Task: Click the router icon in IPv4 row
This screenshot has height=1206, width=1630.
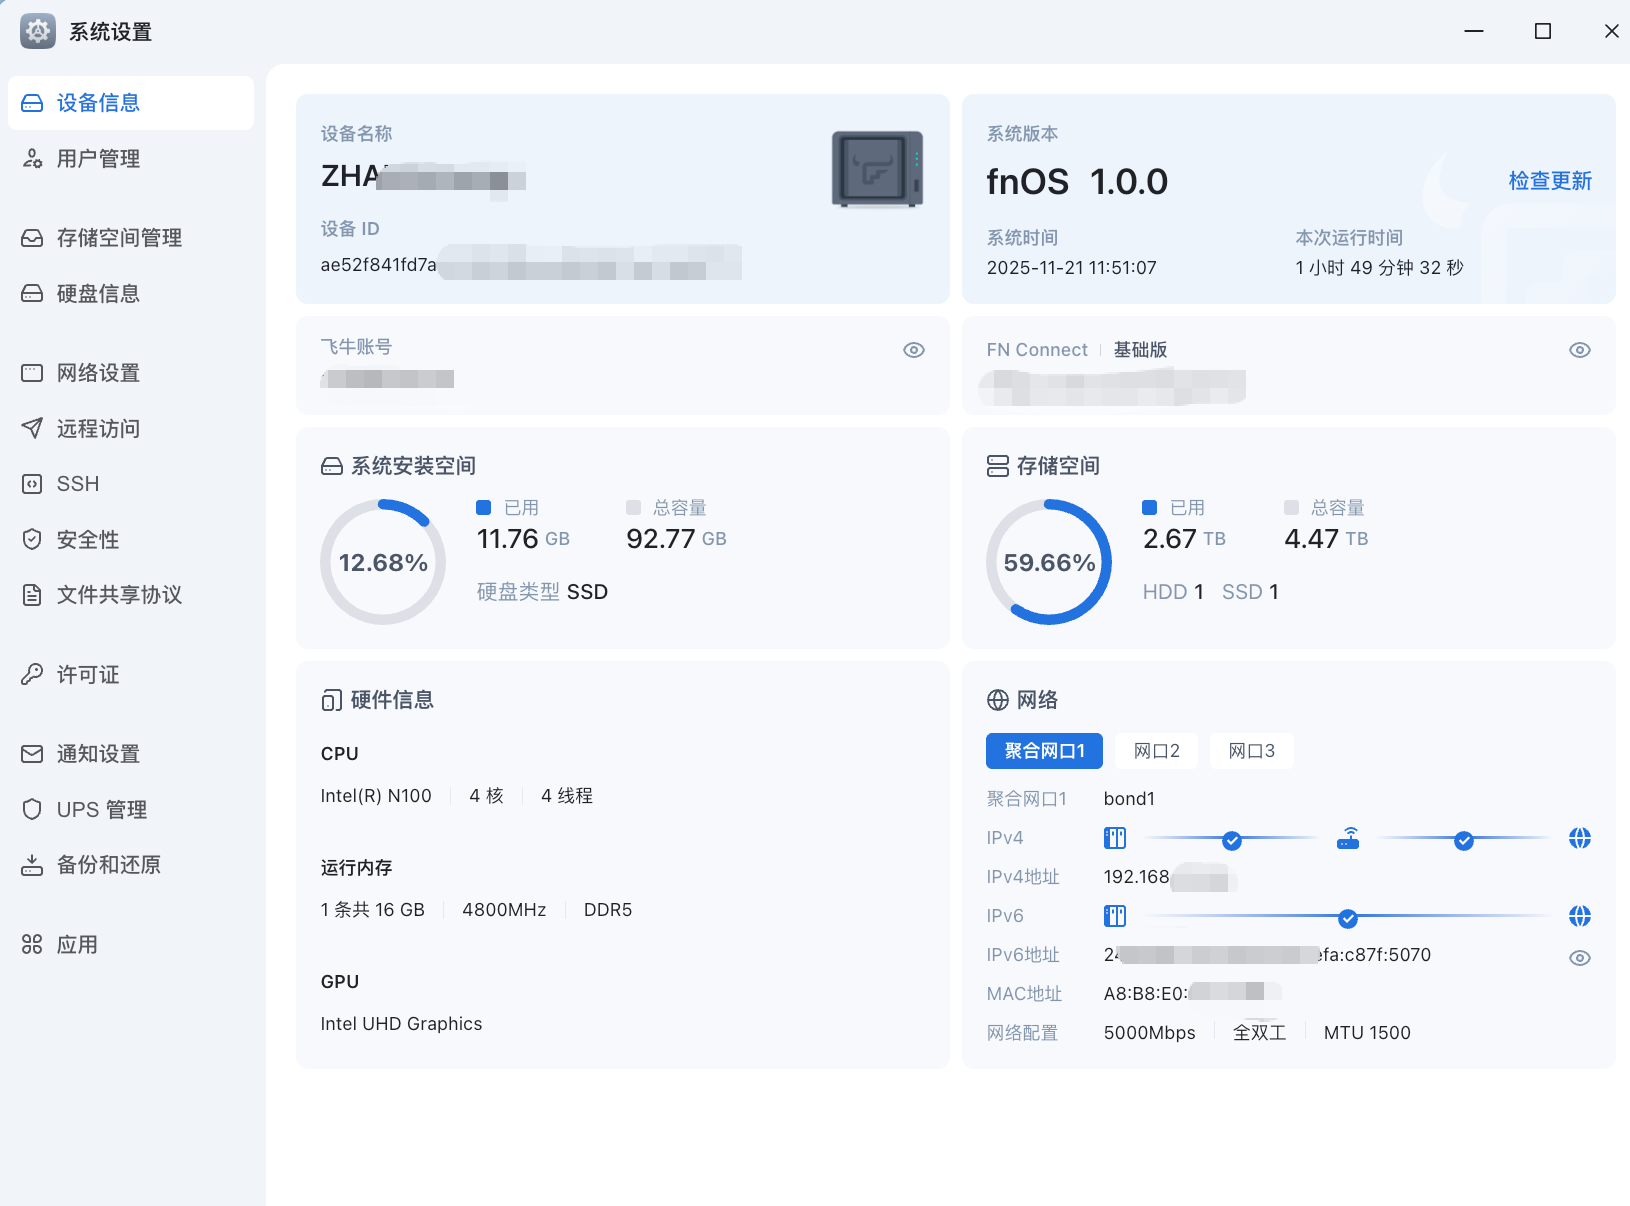Action: (1348, 839)
